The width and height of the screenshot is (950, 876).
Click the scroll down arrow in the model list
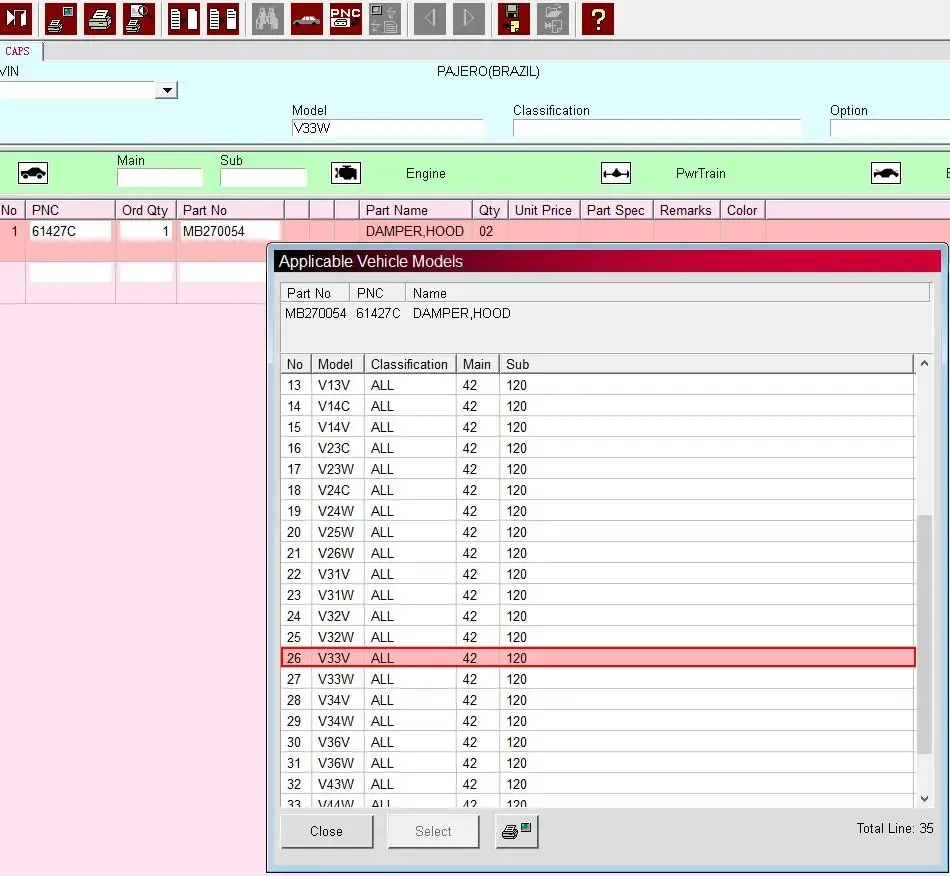tap(924, 798)
